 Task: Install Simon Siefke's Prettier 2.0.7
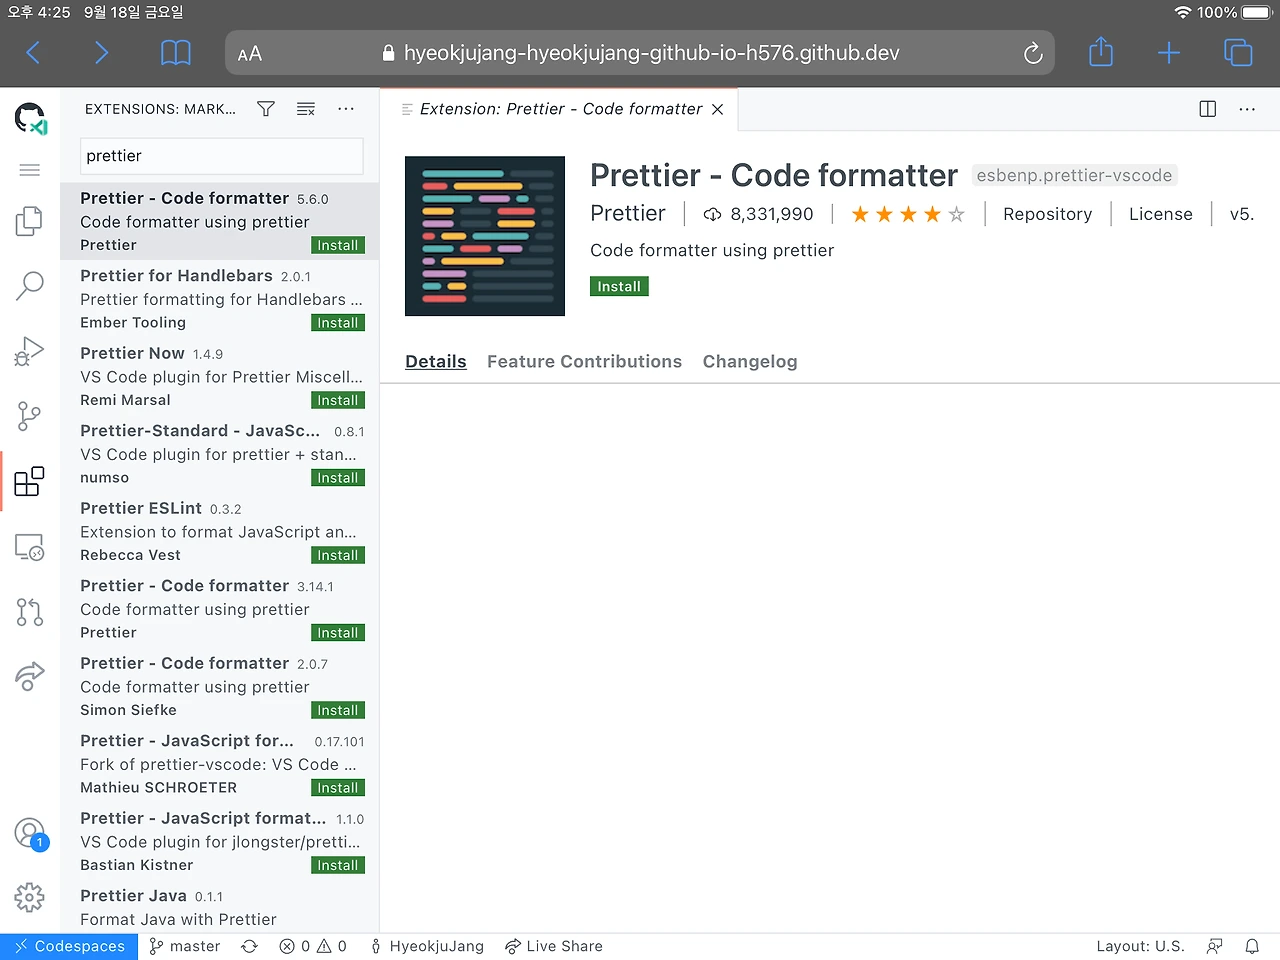[338, 711]
